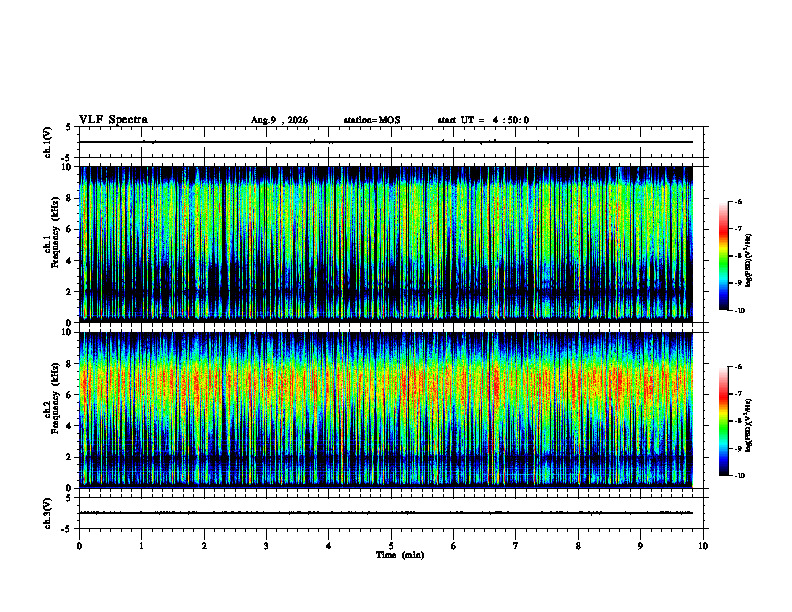Click the "Time (min)" axis label
Image resolution: width=792 pixels, height=612 pixels.
pos(400,555)
